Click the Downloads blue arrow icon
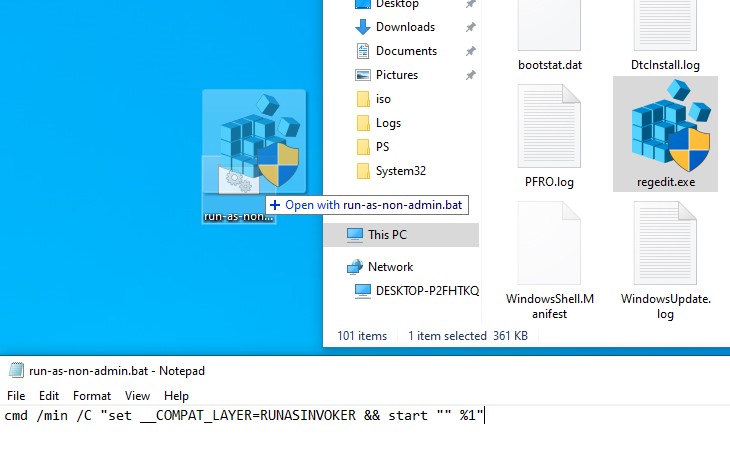Viewport: 730px width, 458px height. [x=363, y=27]
